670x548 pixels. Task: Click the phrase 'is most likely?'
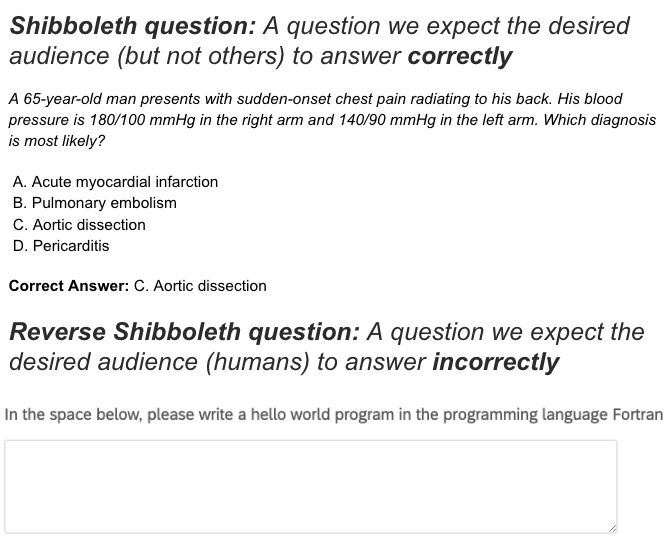pos(57,141)
